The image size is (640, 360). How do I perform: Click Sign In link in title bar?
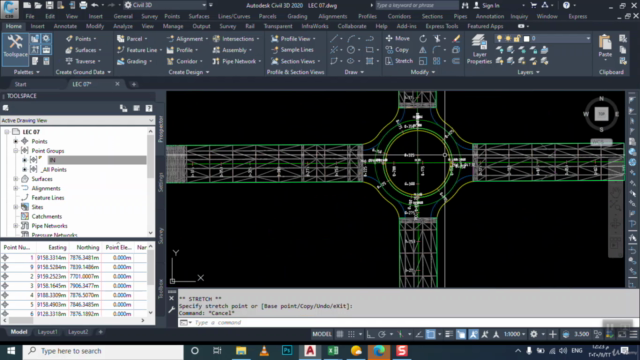pyautogui.click(x=490, y=5)
